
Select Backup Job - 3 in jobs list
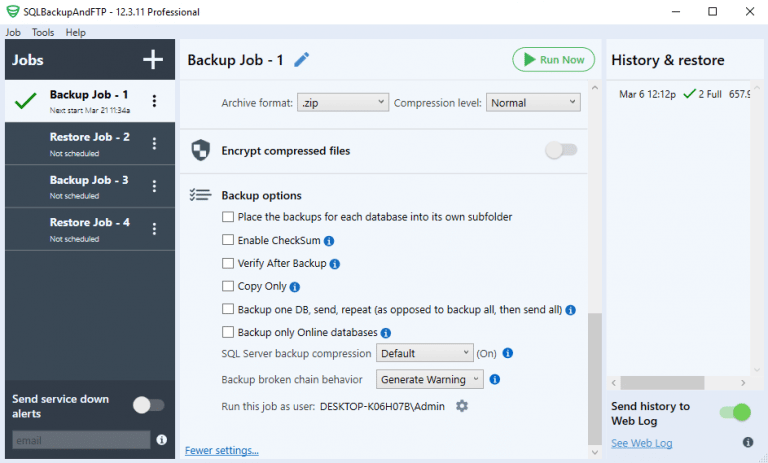pos(90,186)
